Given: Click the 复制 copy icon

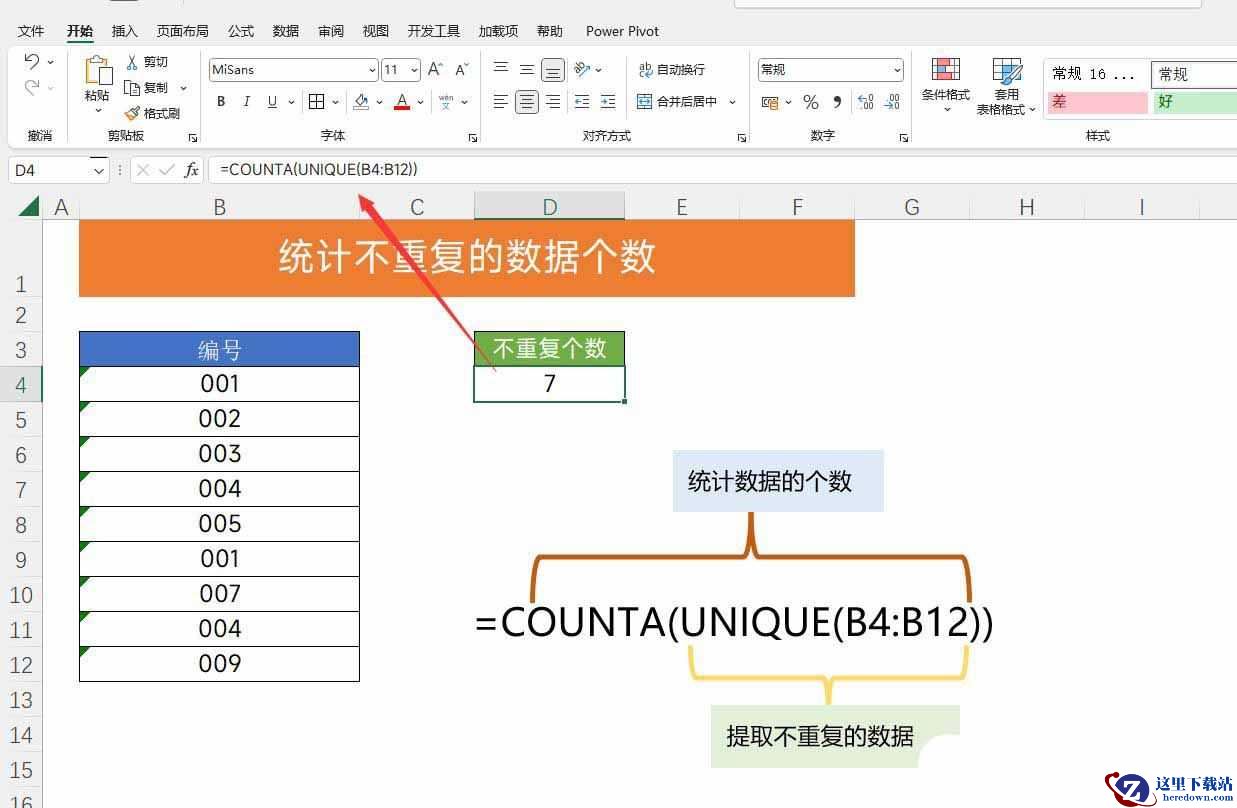Looking at the screenshot, I should (x=132, y=88).
